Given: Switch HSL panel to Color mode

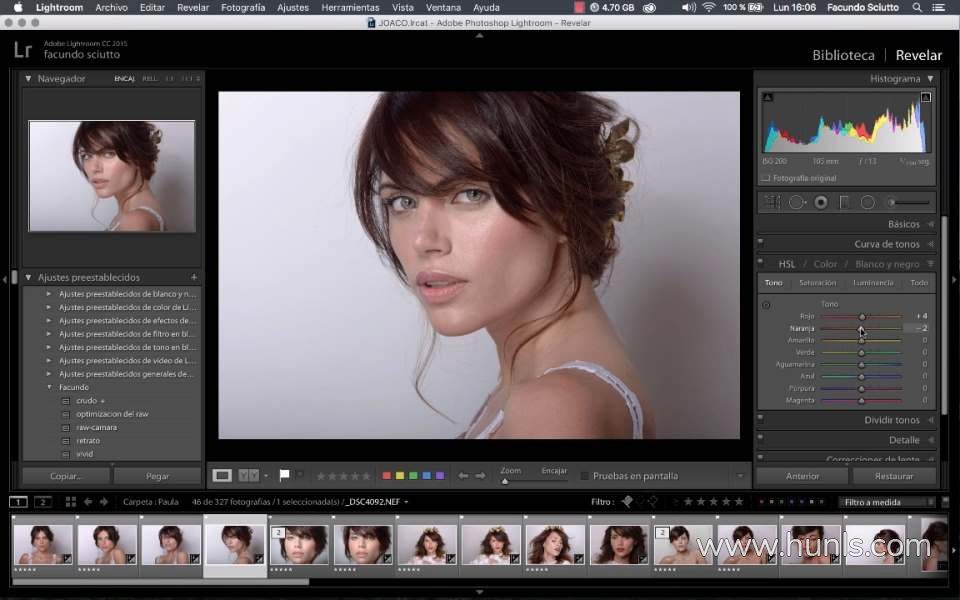Looking at the screenshot, I should [x=825, y=264].
